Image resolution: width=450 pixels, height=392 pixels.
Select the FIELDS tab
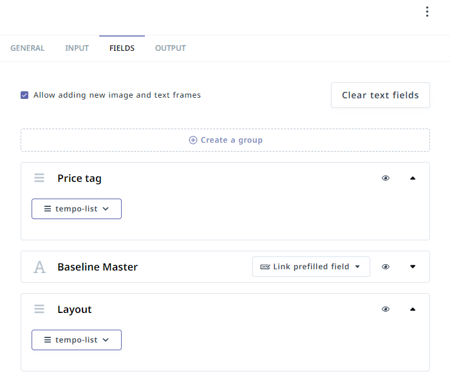point(122,48)
